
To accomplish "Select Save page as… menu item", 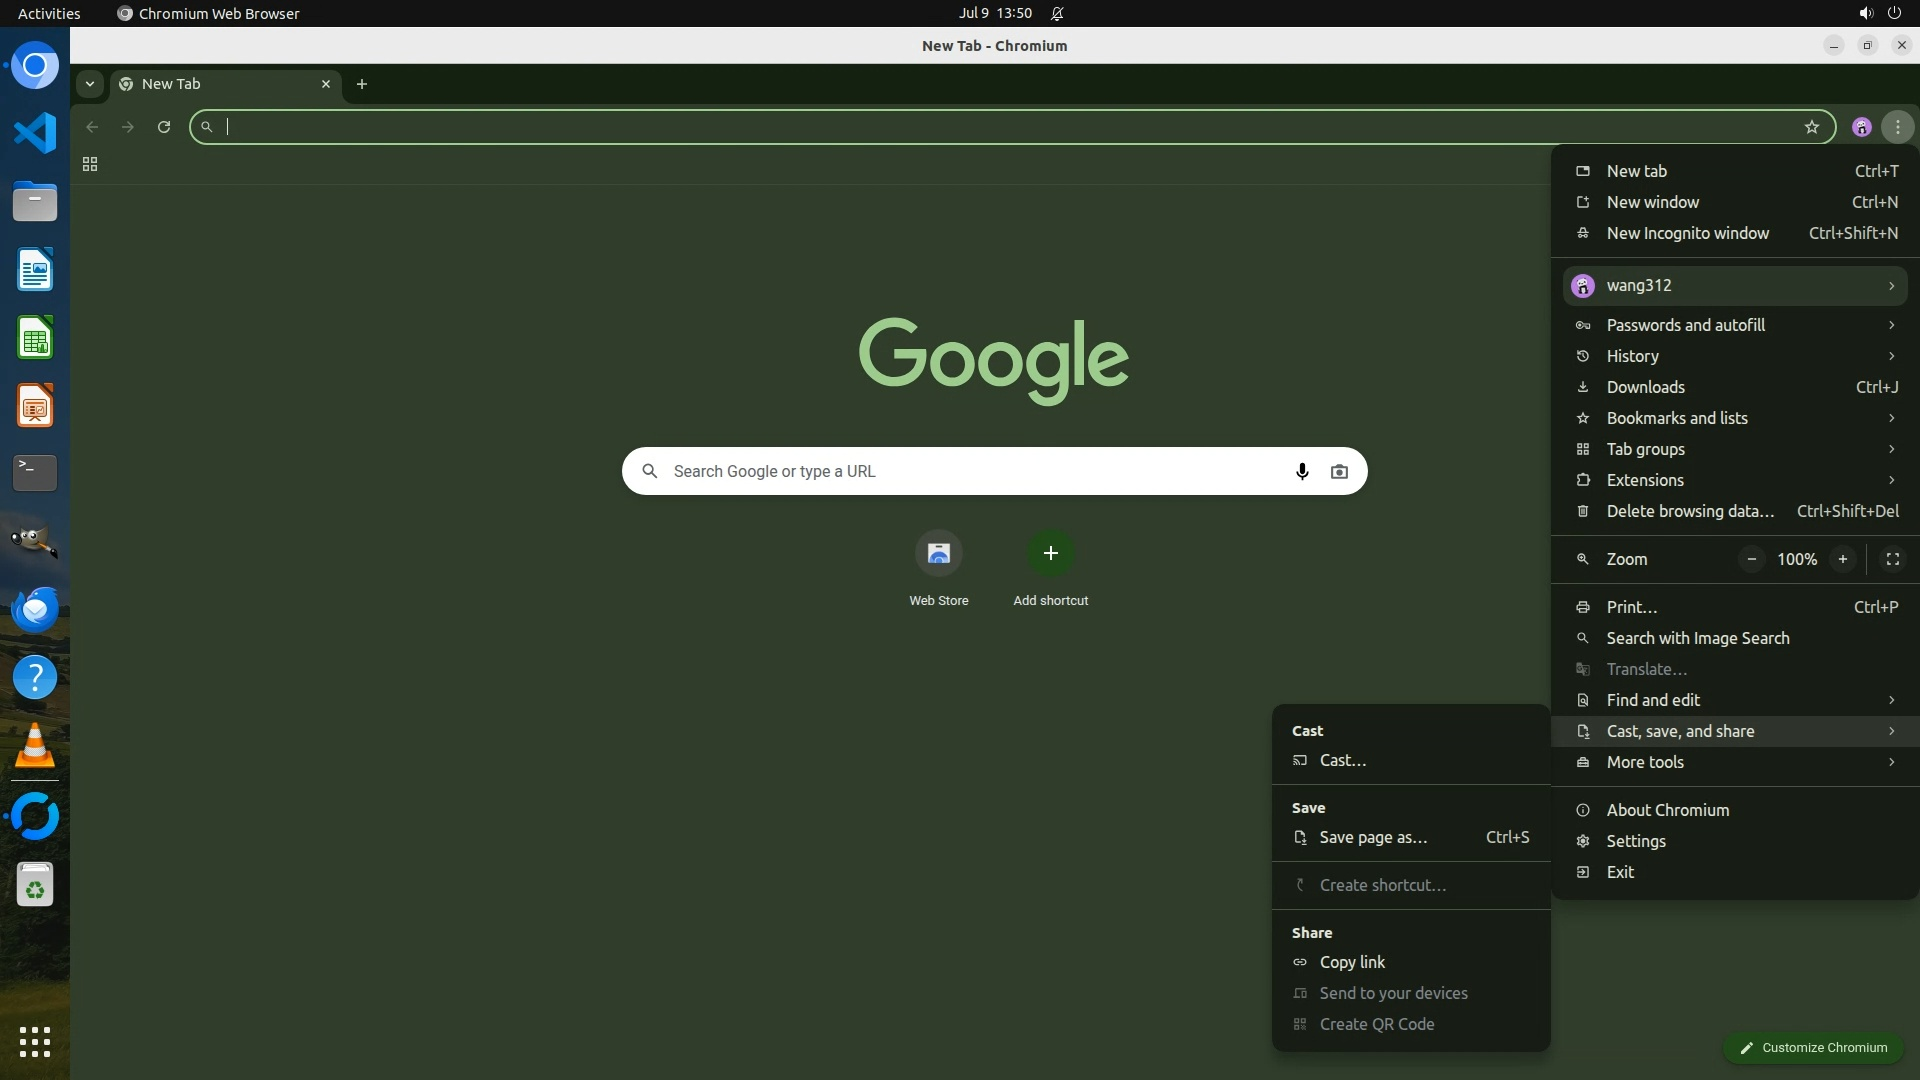I will coord(1373,838).
